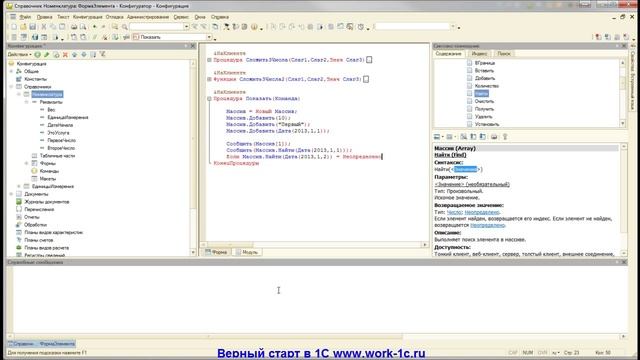Open the Справка menu

[220, 17]
